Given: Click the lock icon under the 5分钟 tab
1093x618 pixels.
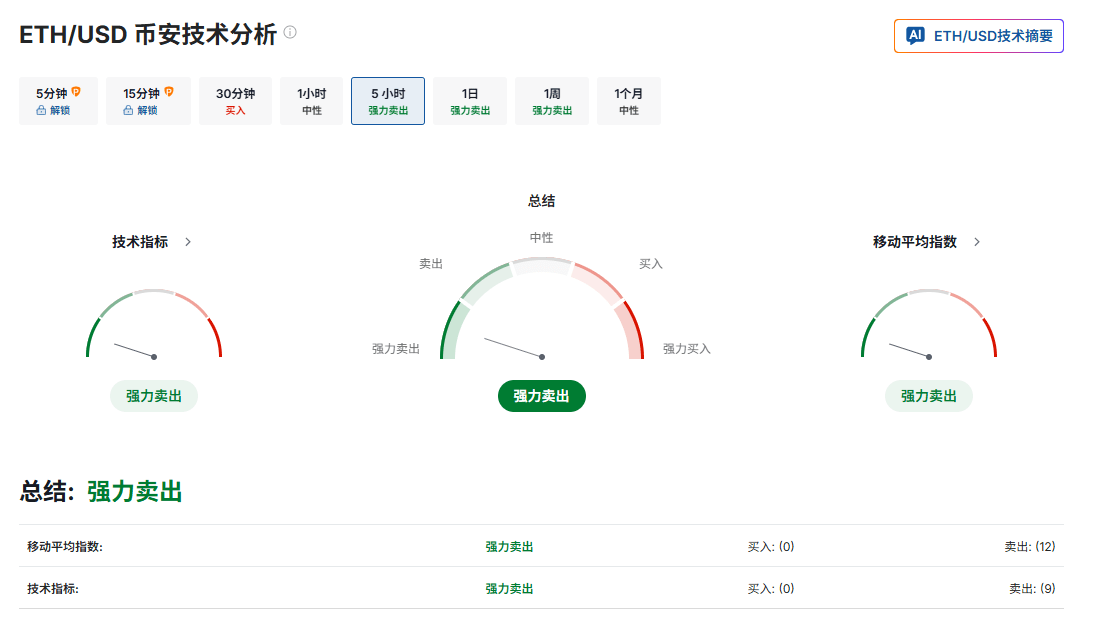Looking at the screenshot, I should [41, 110].
